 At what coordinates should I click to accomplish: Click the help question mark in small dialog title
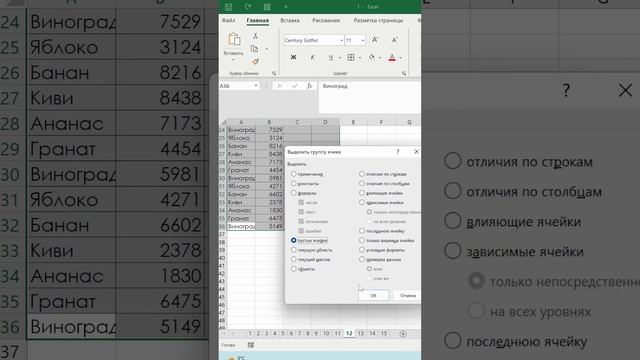tap(398, 151)
